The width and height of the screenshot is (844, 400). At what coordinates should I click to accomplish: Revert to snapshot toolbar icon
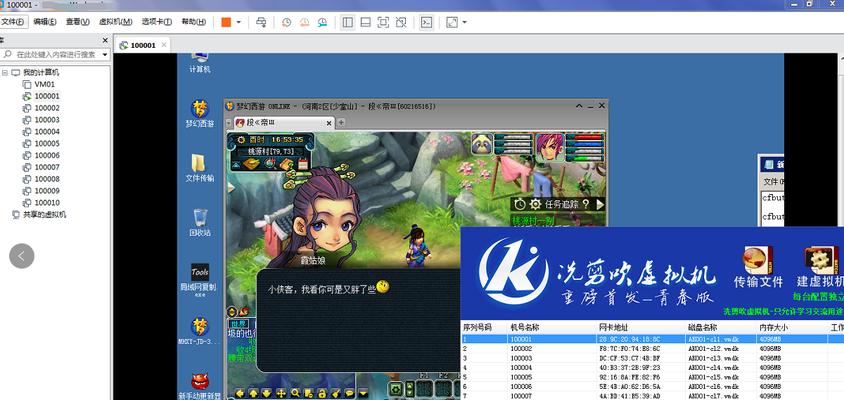(305, 22)
